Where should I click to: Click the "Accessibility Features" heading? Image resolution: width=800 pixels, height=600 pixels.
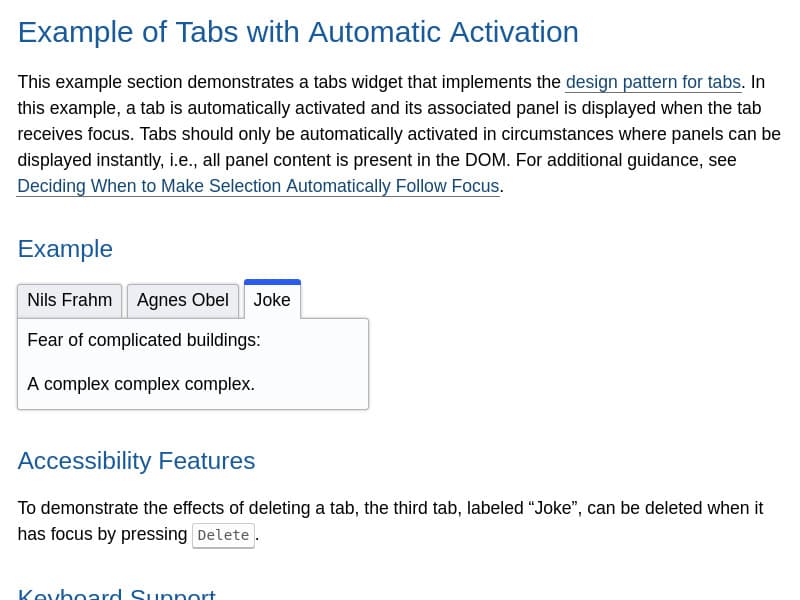[x=136, y=461]
